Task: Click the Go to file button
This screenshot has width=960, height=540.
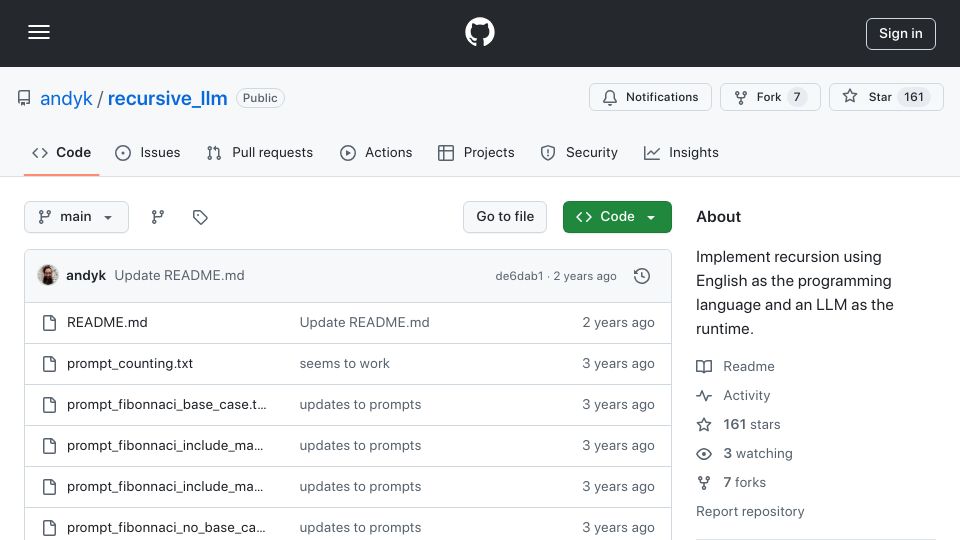Action: [505, 217]
